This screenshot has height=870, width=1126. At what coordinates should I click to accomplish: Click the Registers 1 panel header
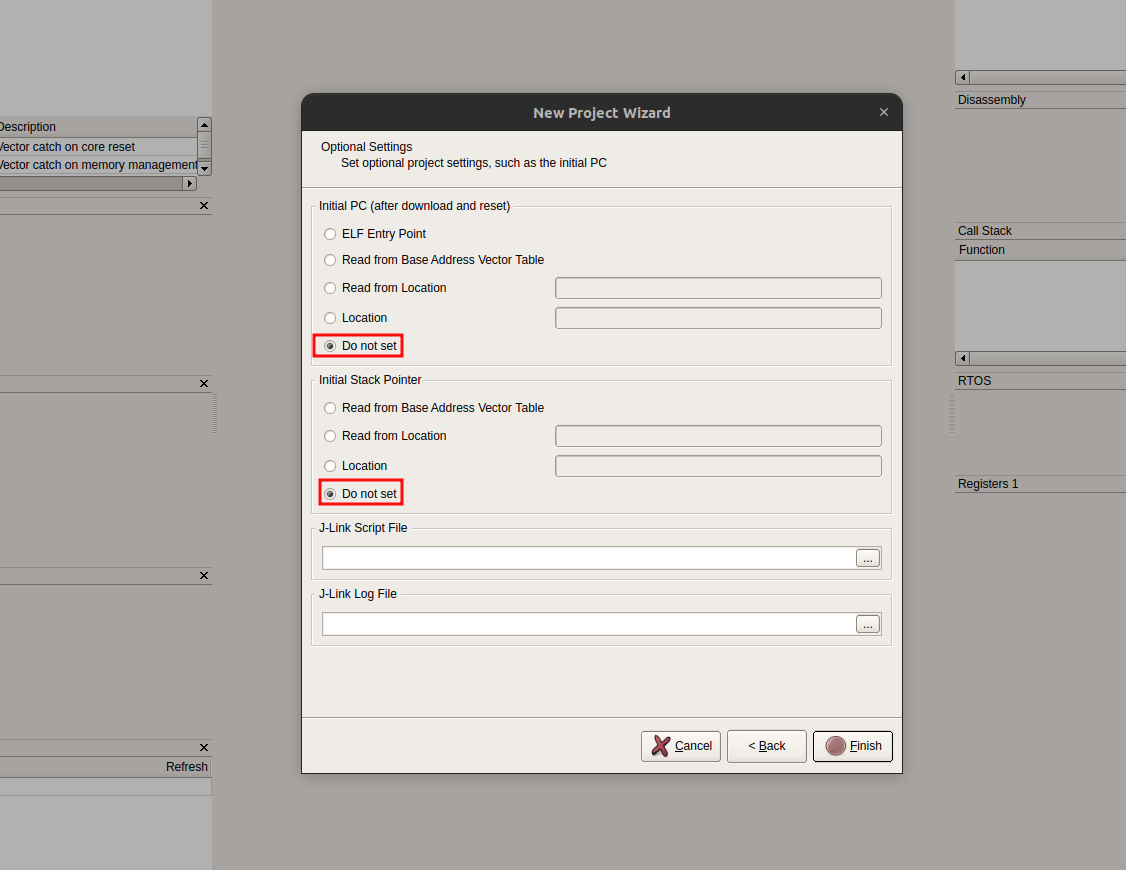coord(988,484)
